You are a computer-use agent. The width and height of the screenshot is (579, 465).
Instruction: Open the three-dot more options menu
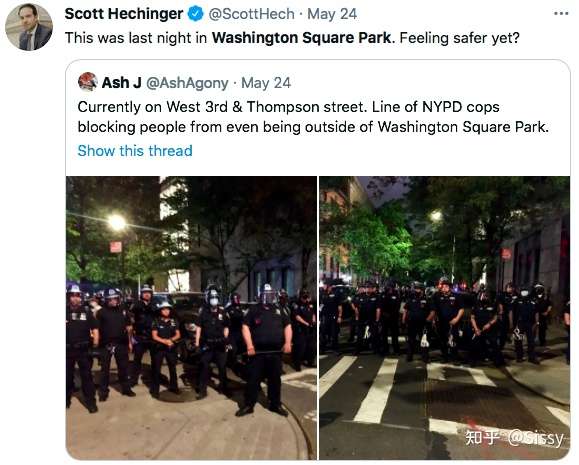pos(561,14)
